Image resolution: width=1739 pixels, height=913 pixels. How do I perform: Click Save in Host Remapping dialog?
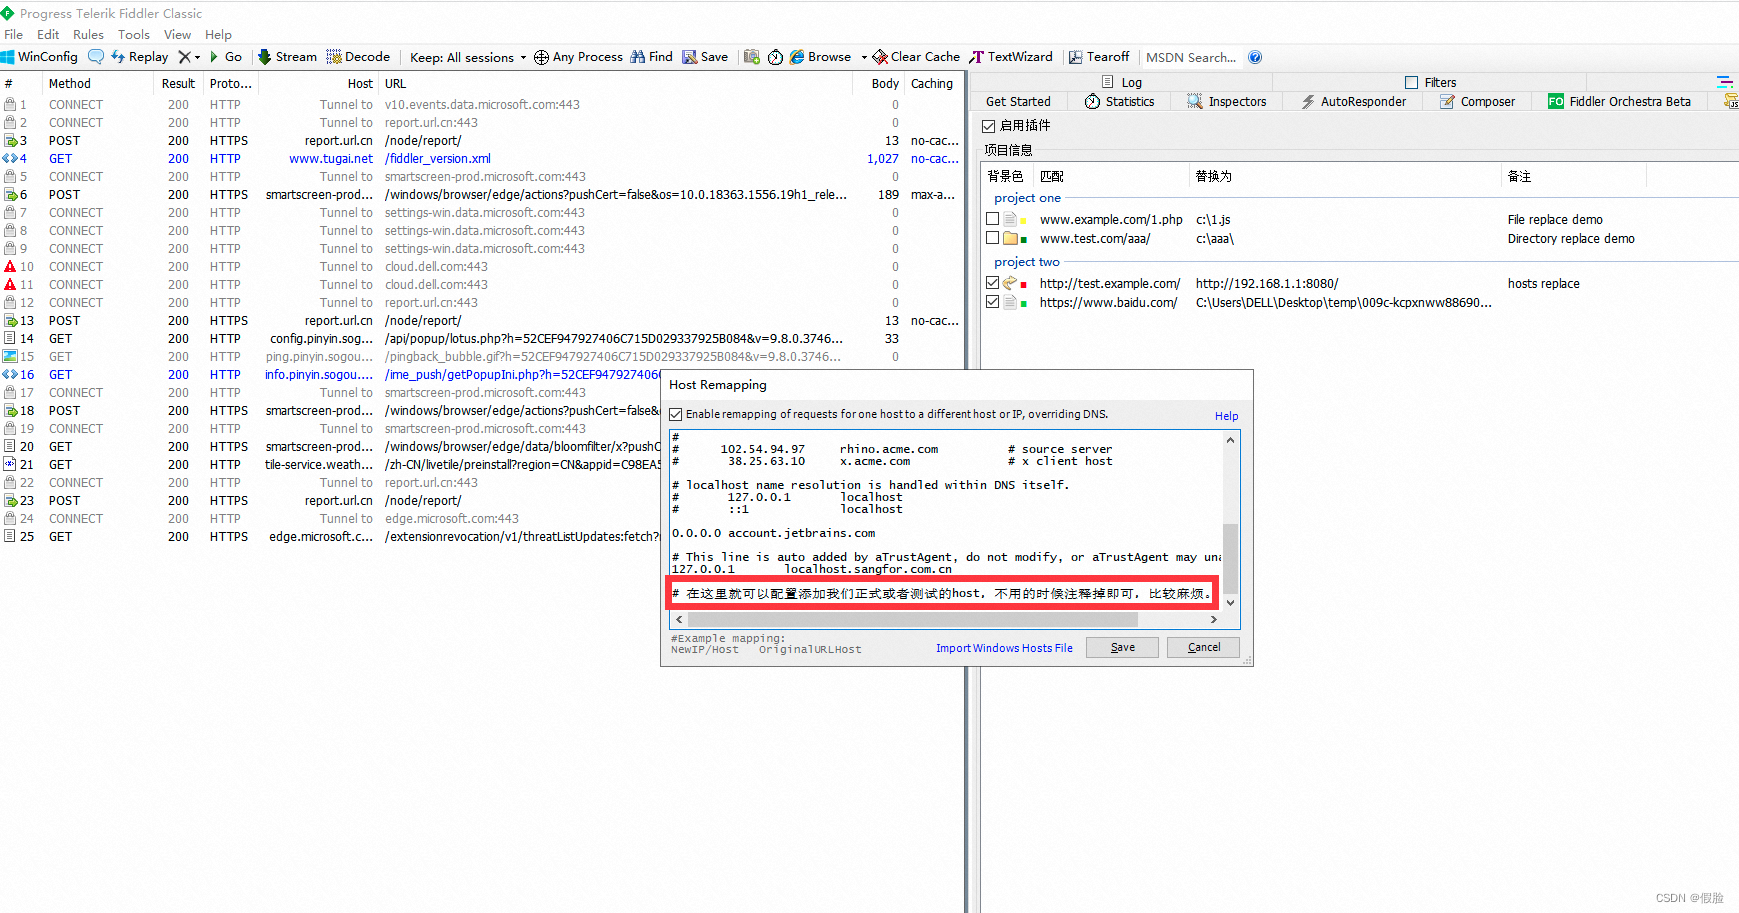click(1122, 647)
